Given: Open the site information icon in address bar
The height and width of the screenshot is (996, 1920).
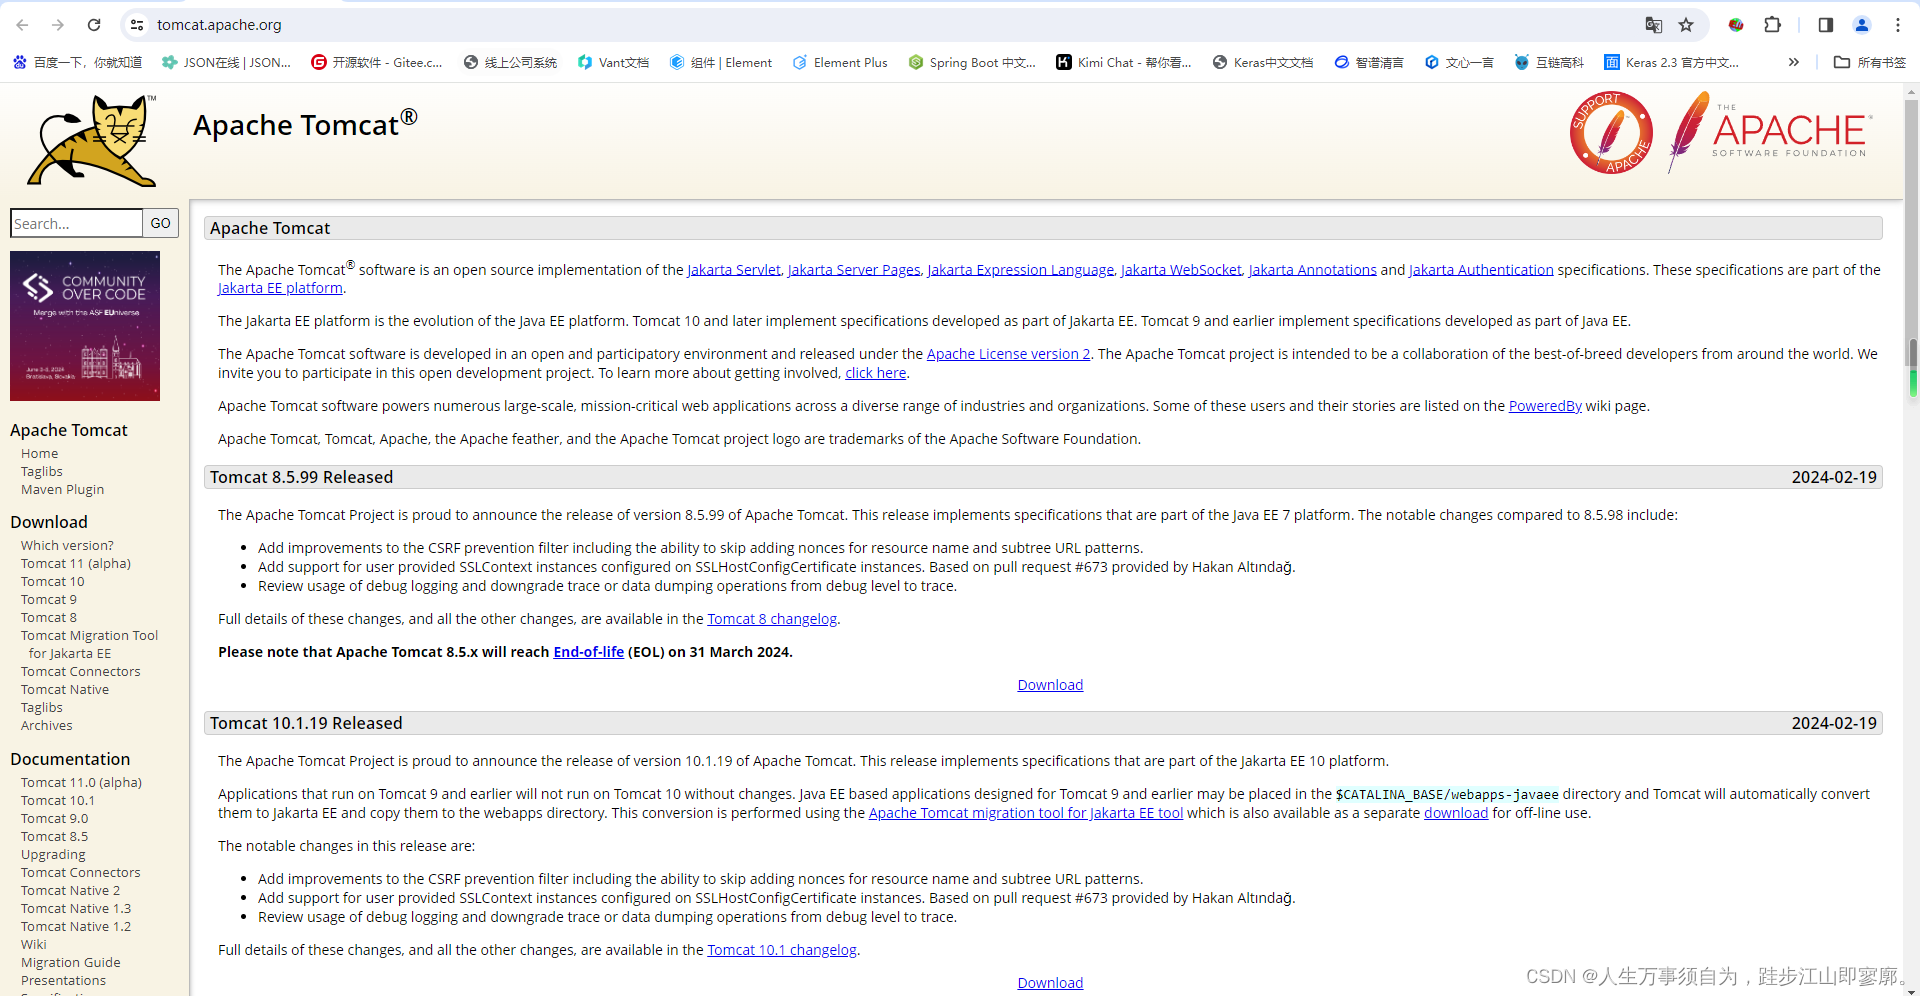Looking at the screenshot, I should (137, 25).
